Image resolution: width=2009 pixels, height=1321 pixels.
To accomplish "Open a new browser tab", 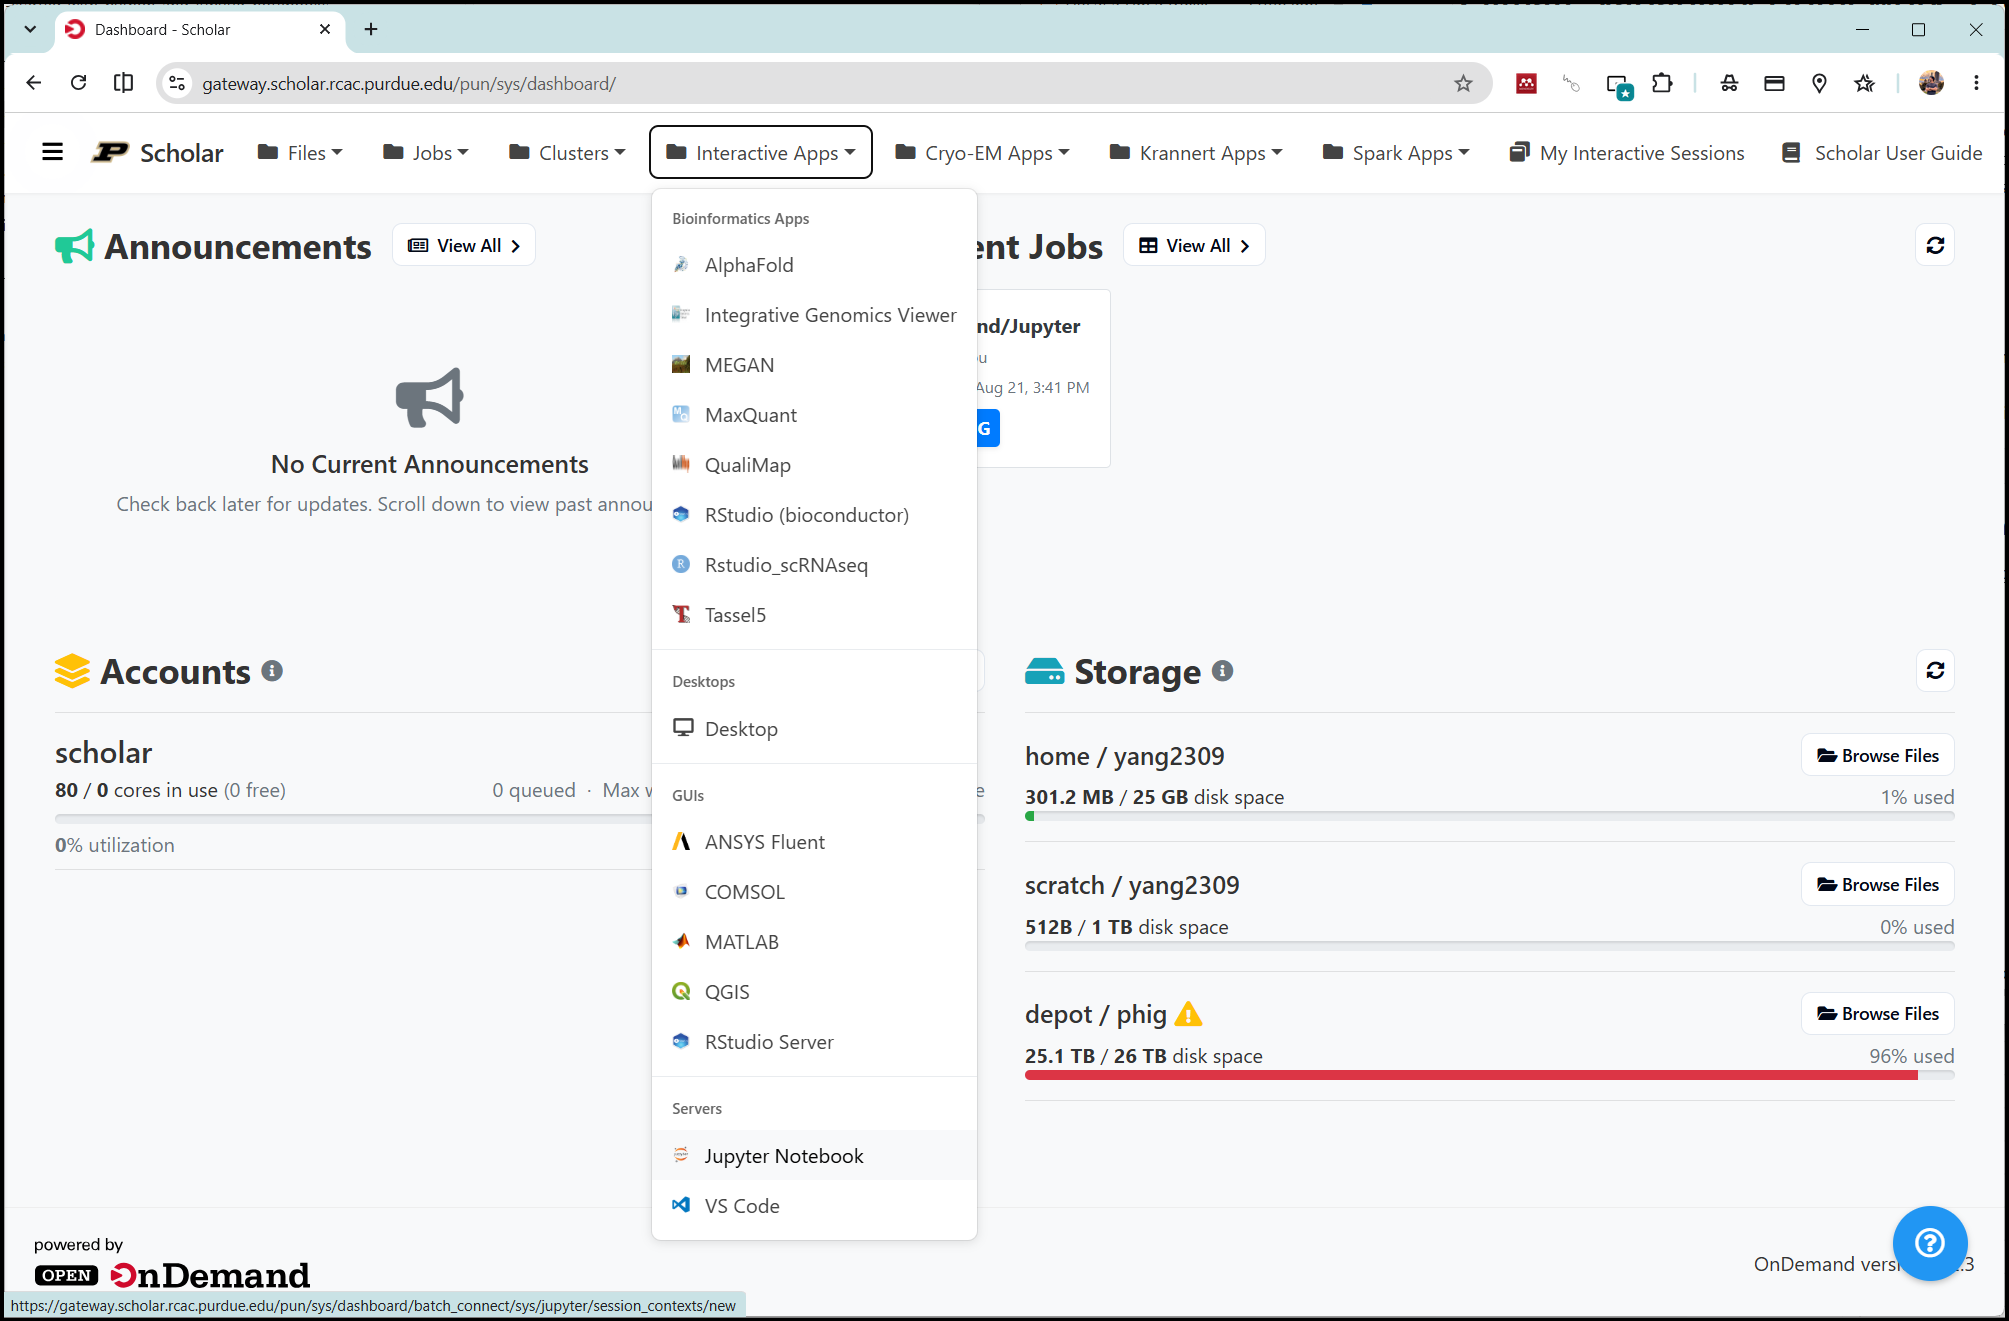I will (x=371, y=29).
